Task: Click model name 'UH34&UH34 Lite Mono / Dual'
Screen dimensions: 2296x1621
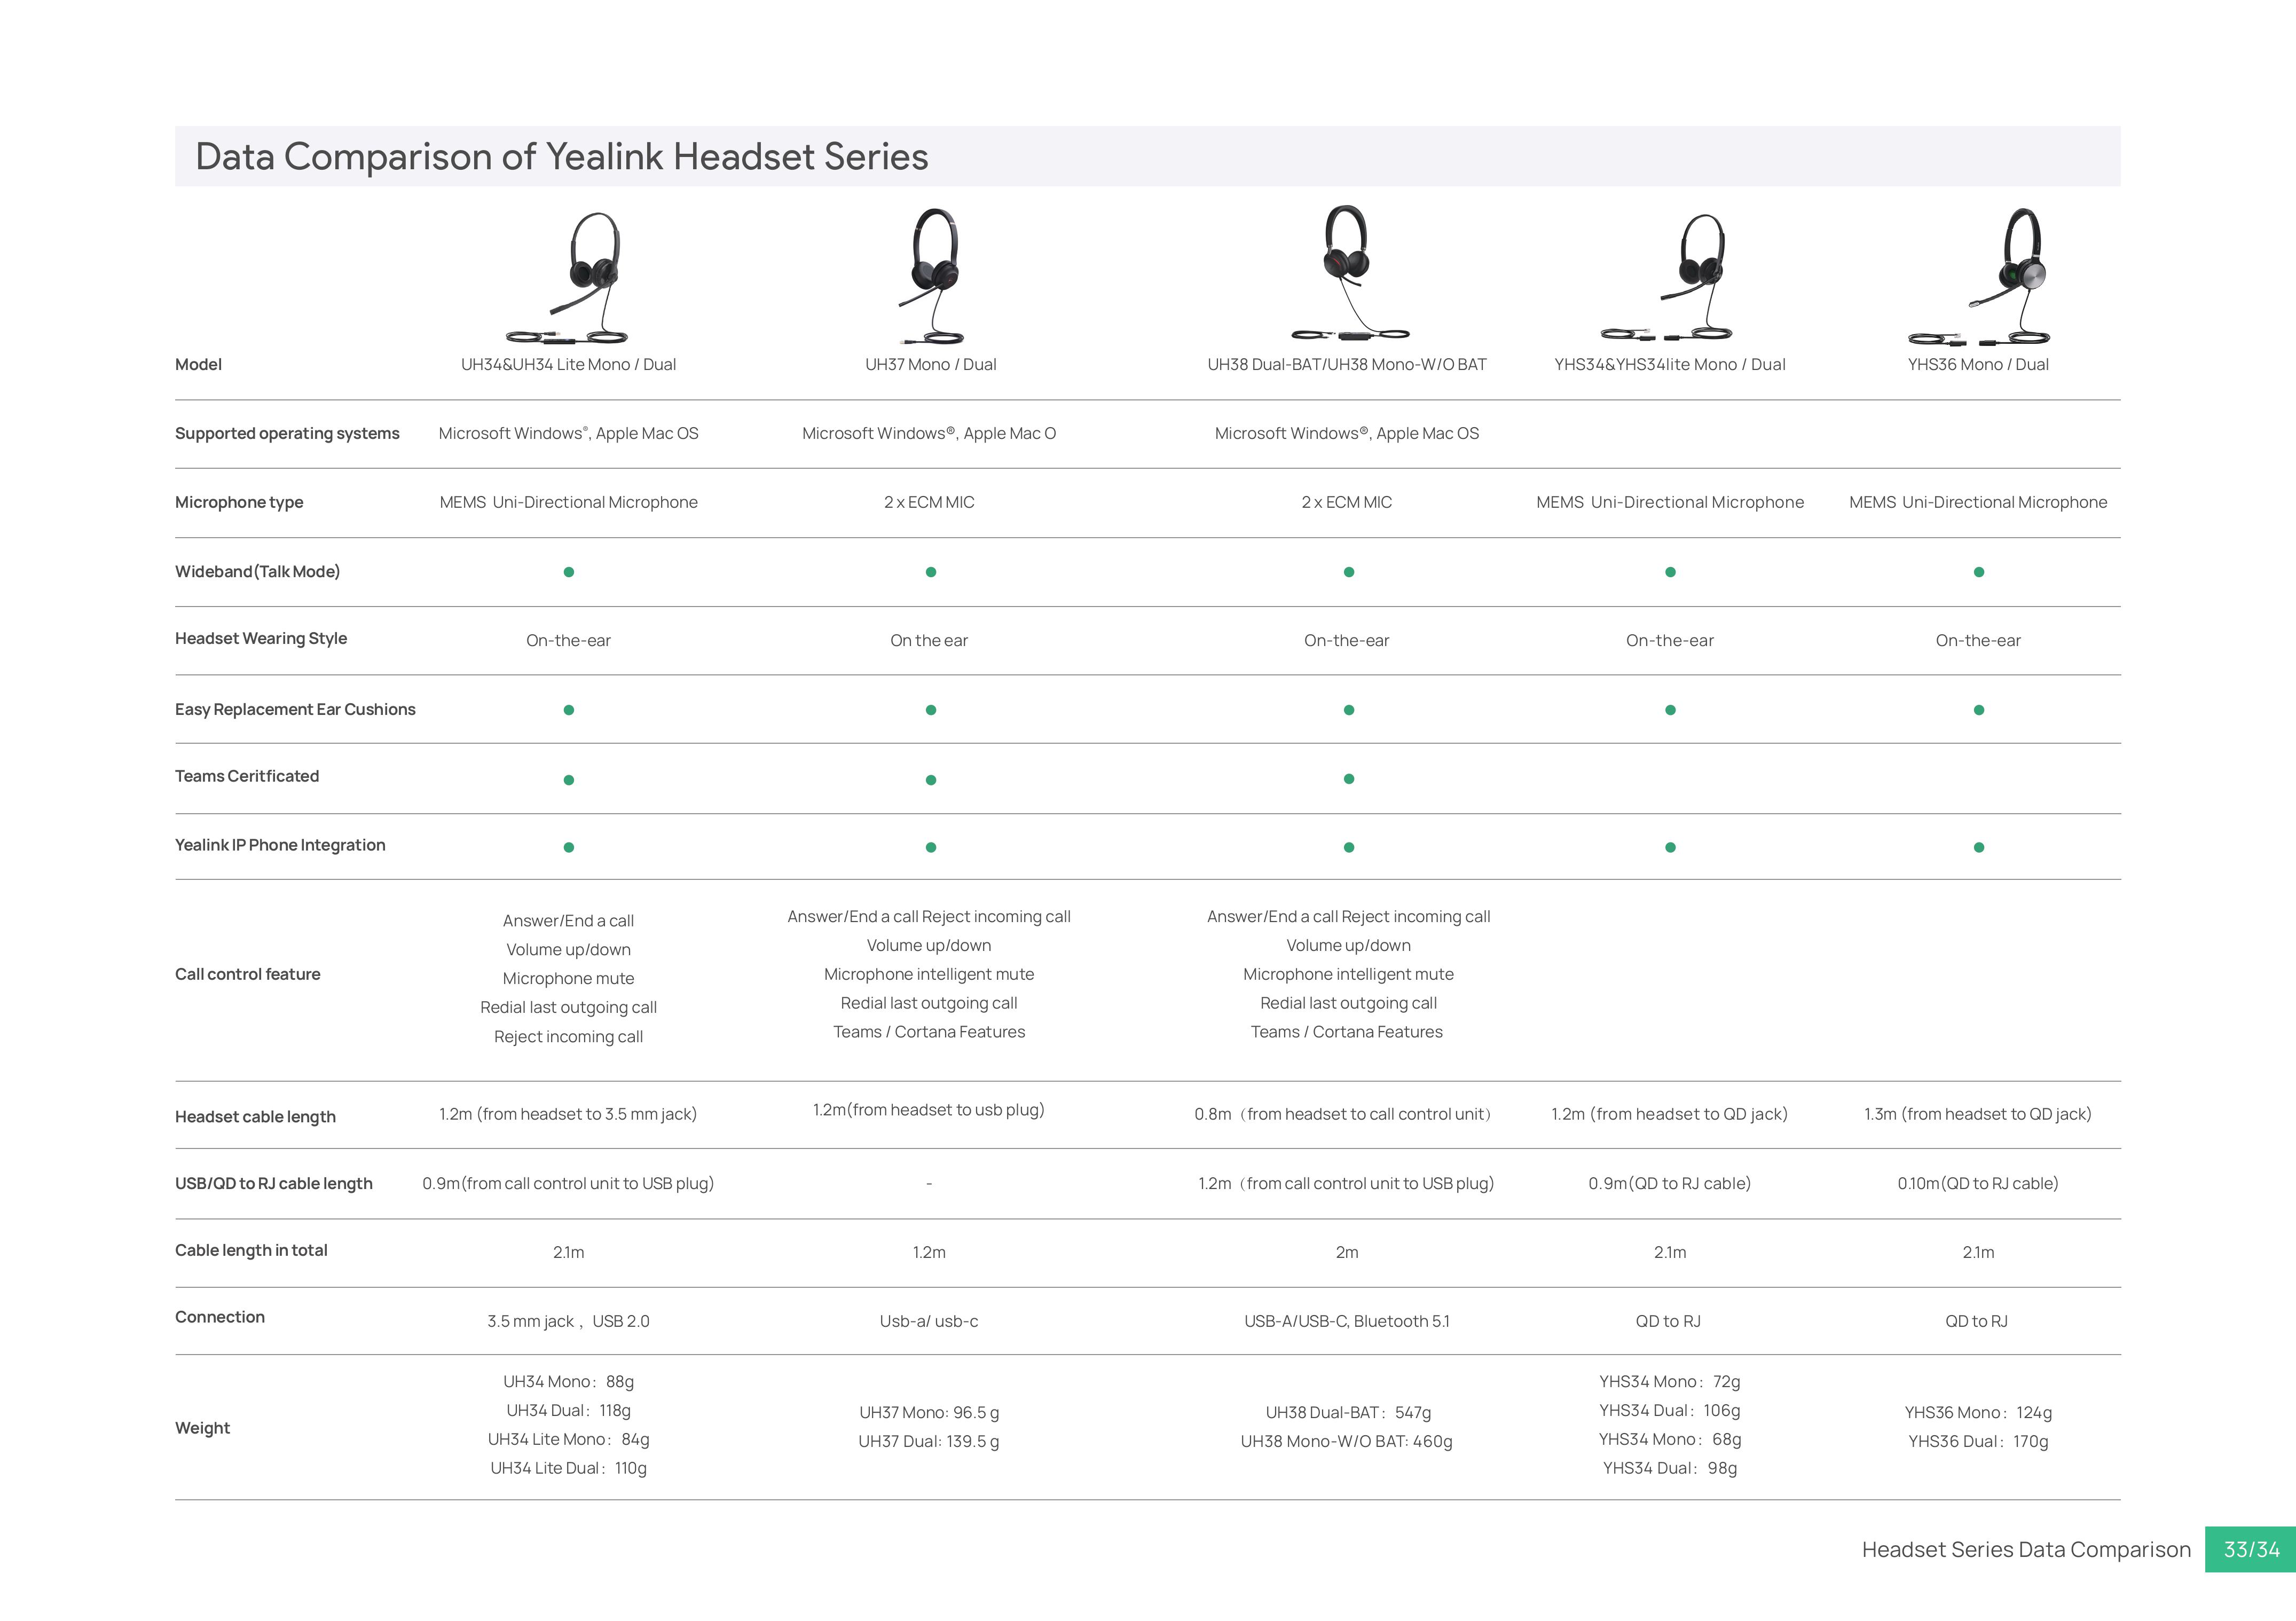Action: pyautogui.click(x=568, y=365)
